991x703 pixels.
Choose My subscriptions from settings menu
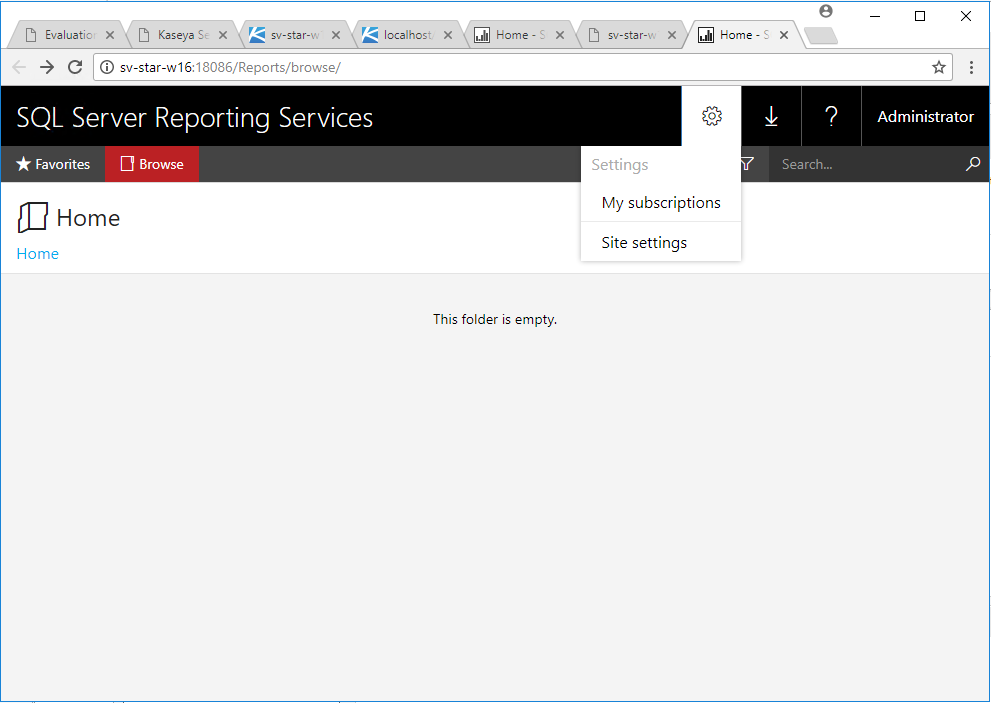pyautogui.click(x=661, y=203)
